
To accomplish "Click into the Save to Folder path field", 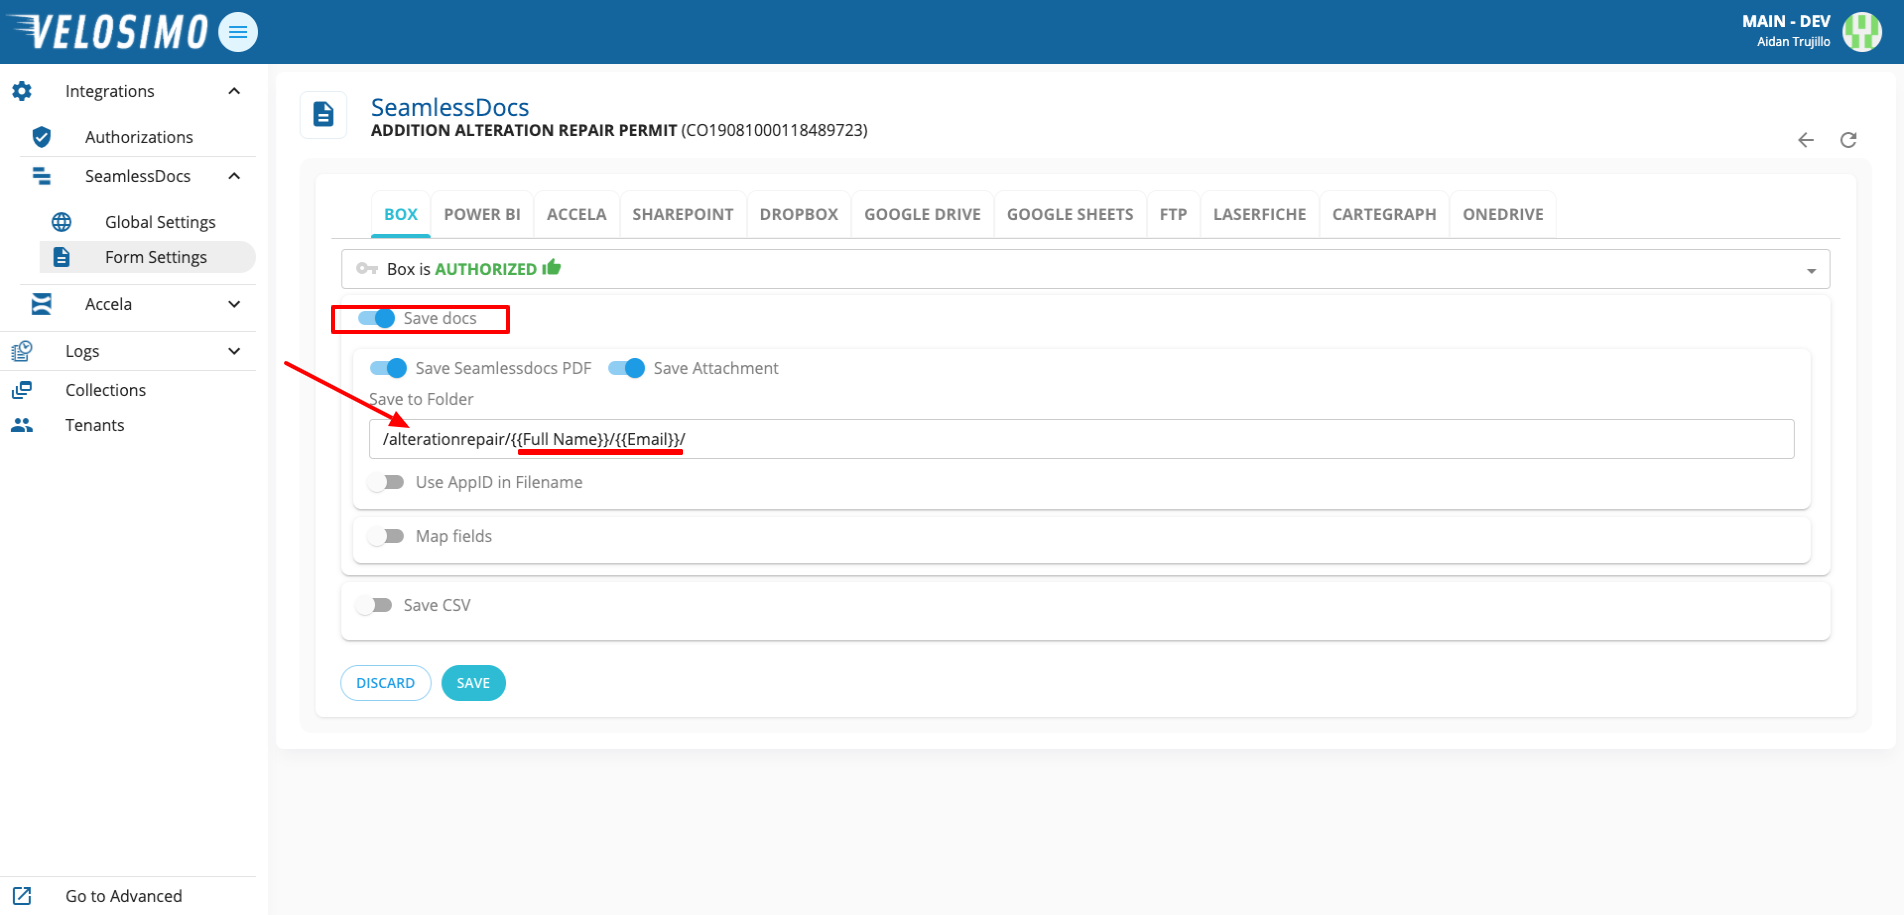I will pyautogui.click(x=1081, y=439).
